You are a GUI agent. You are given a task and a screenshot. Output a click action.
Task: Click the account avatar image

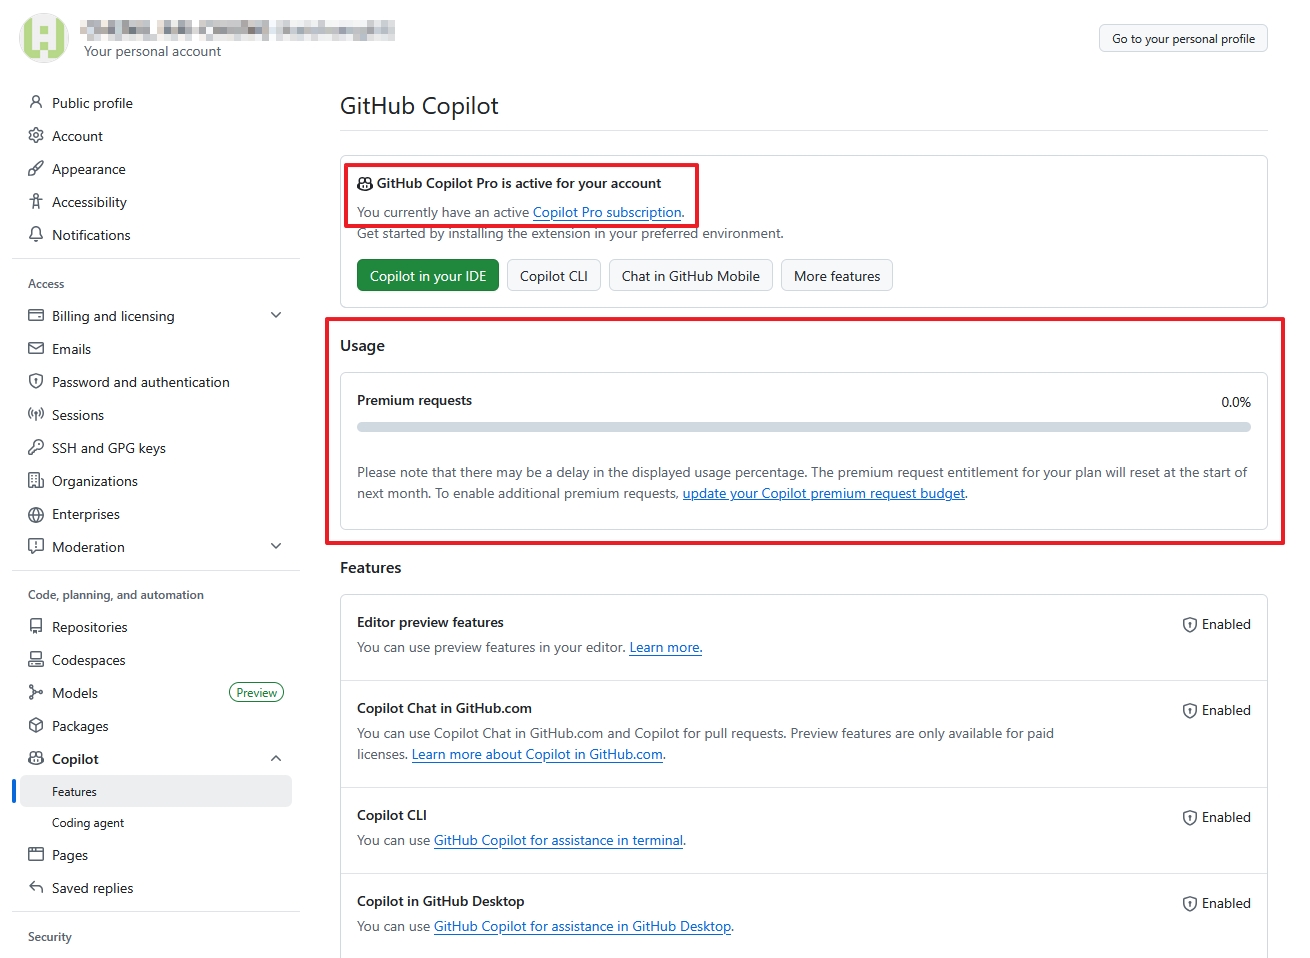[44, 38]
